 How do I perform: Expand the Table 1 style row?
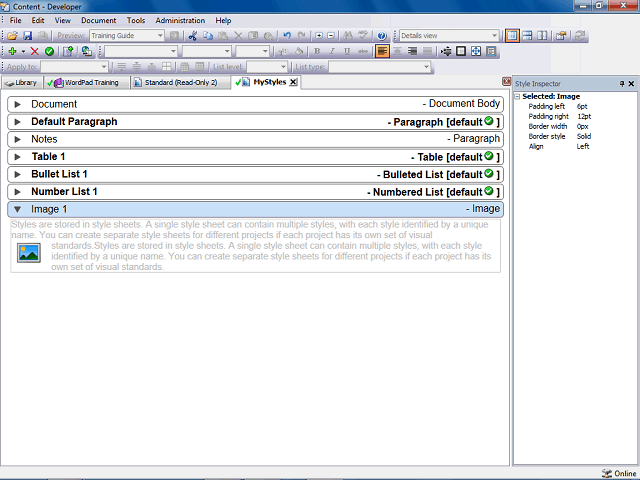point(18,157)
